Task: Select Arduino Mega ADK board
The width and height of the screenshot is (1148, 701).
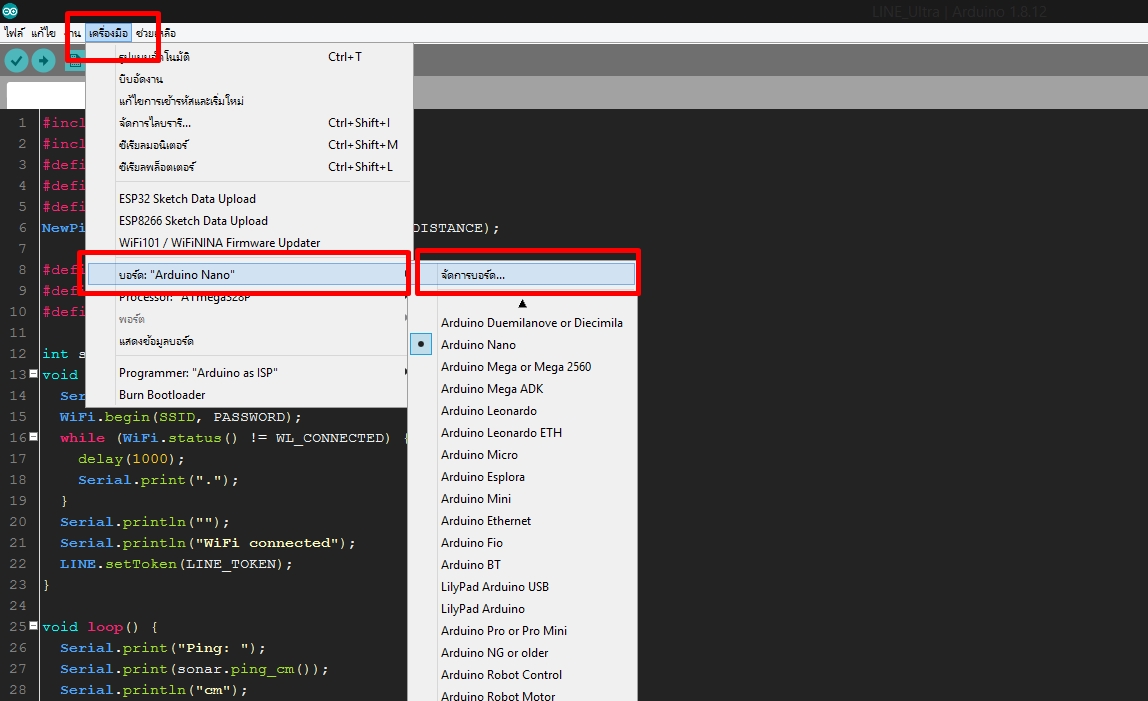Action: [492, 389]
